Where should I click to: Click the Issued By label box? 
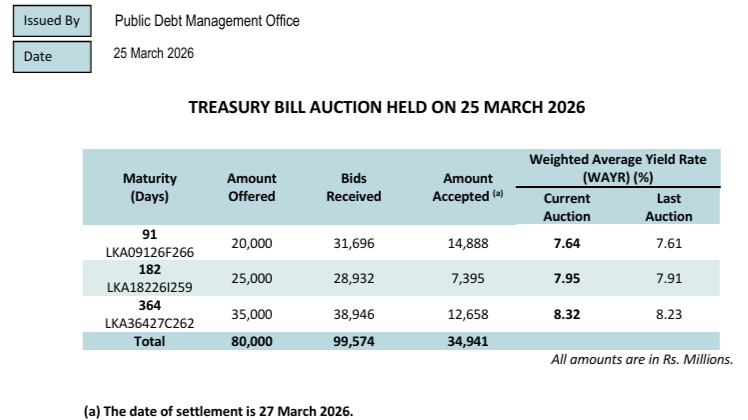49,21
